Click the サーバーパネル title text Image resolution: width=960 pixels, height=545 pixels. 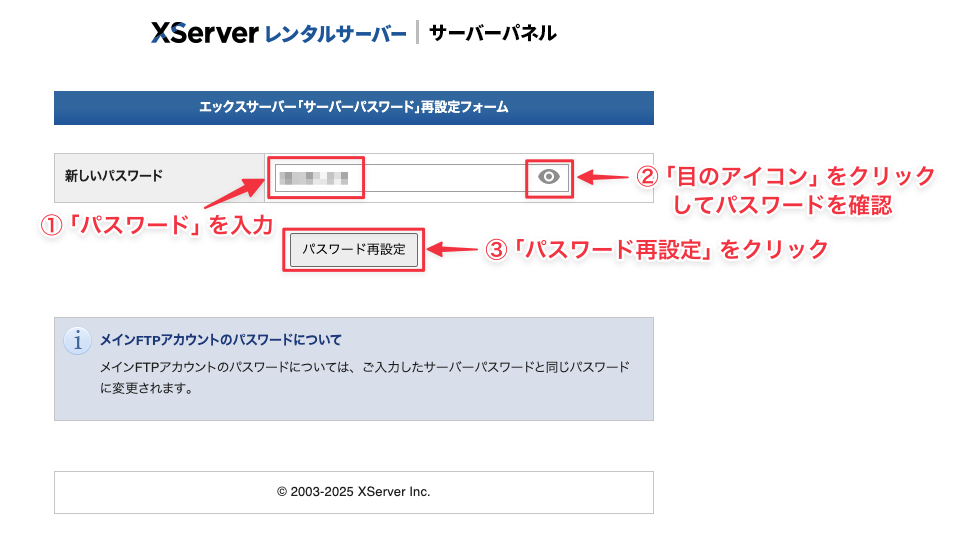point(492,33)
